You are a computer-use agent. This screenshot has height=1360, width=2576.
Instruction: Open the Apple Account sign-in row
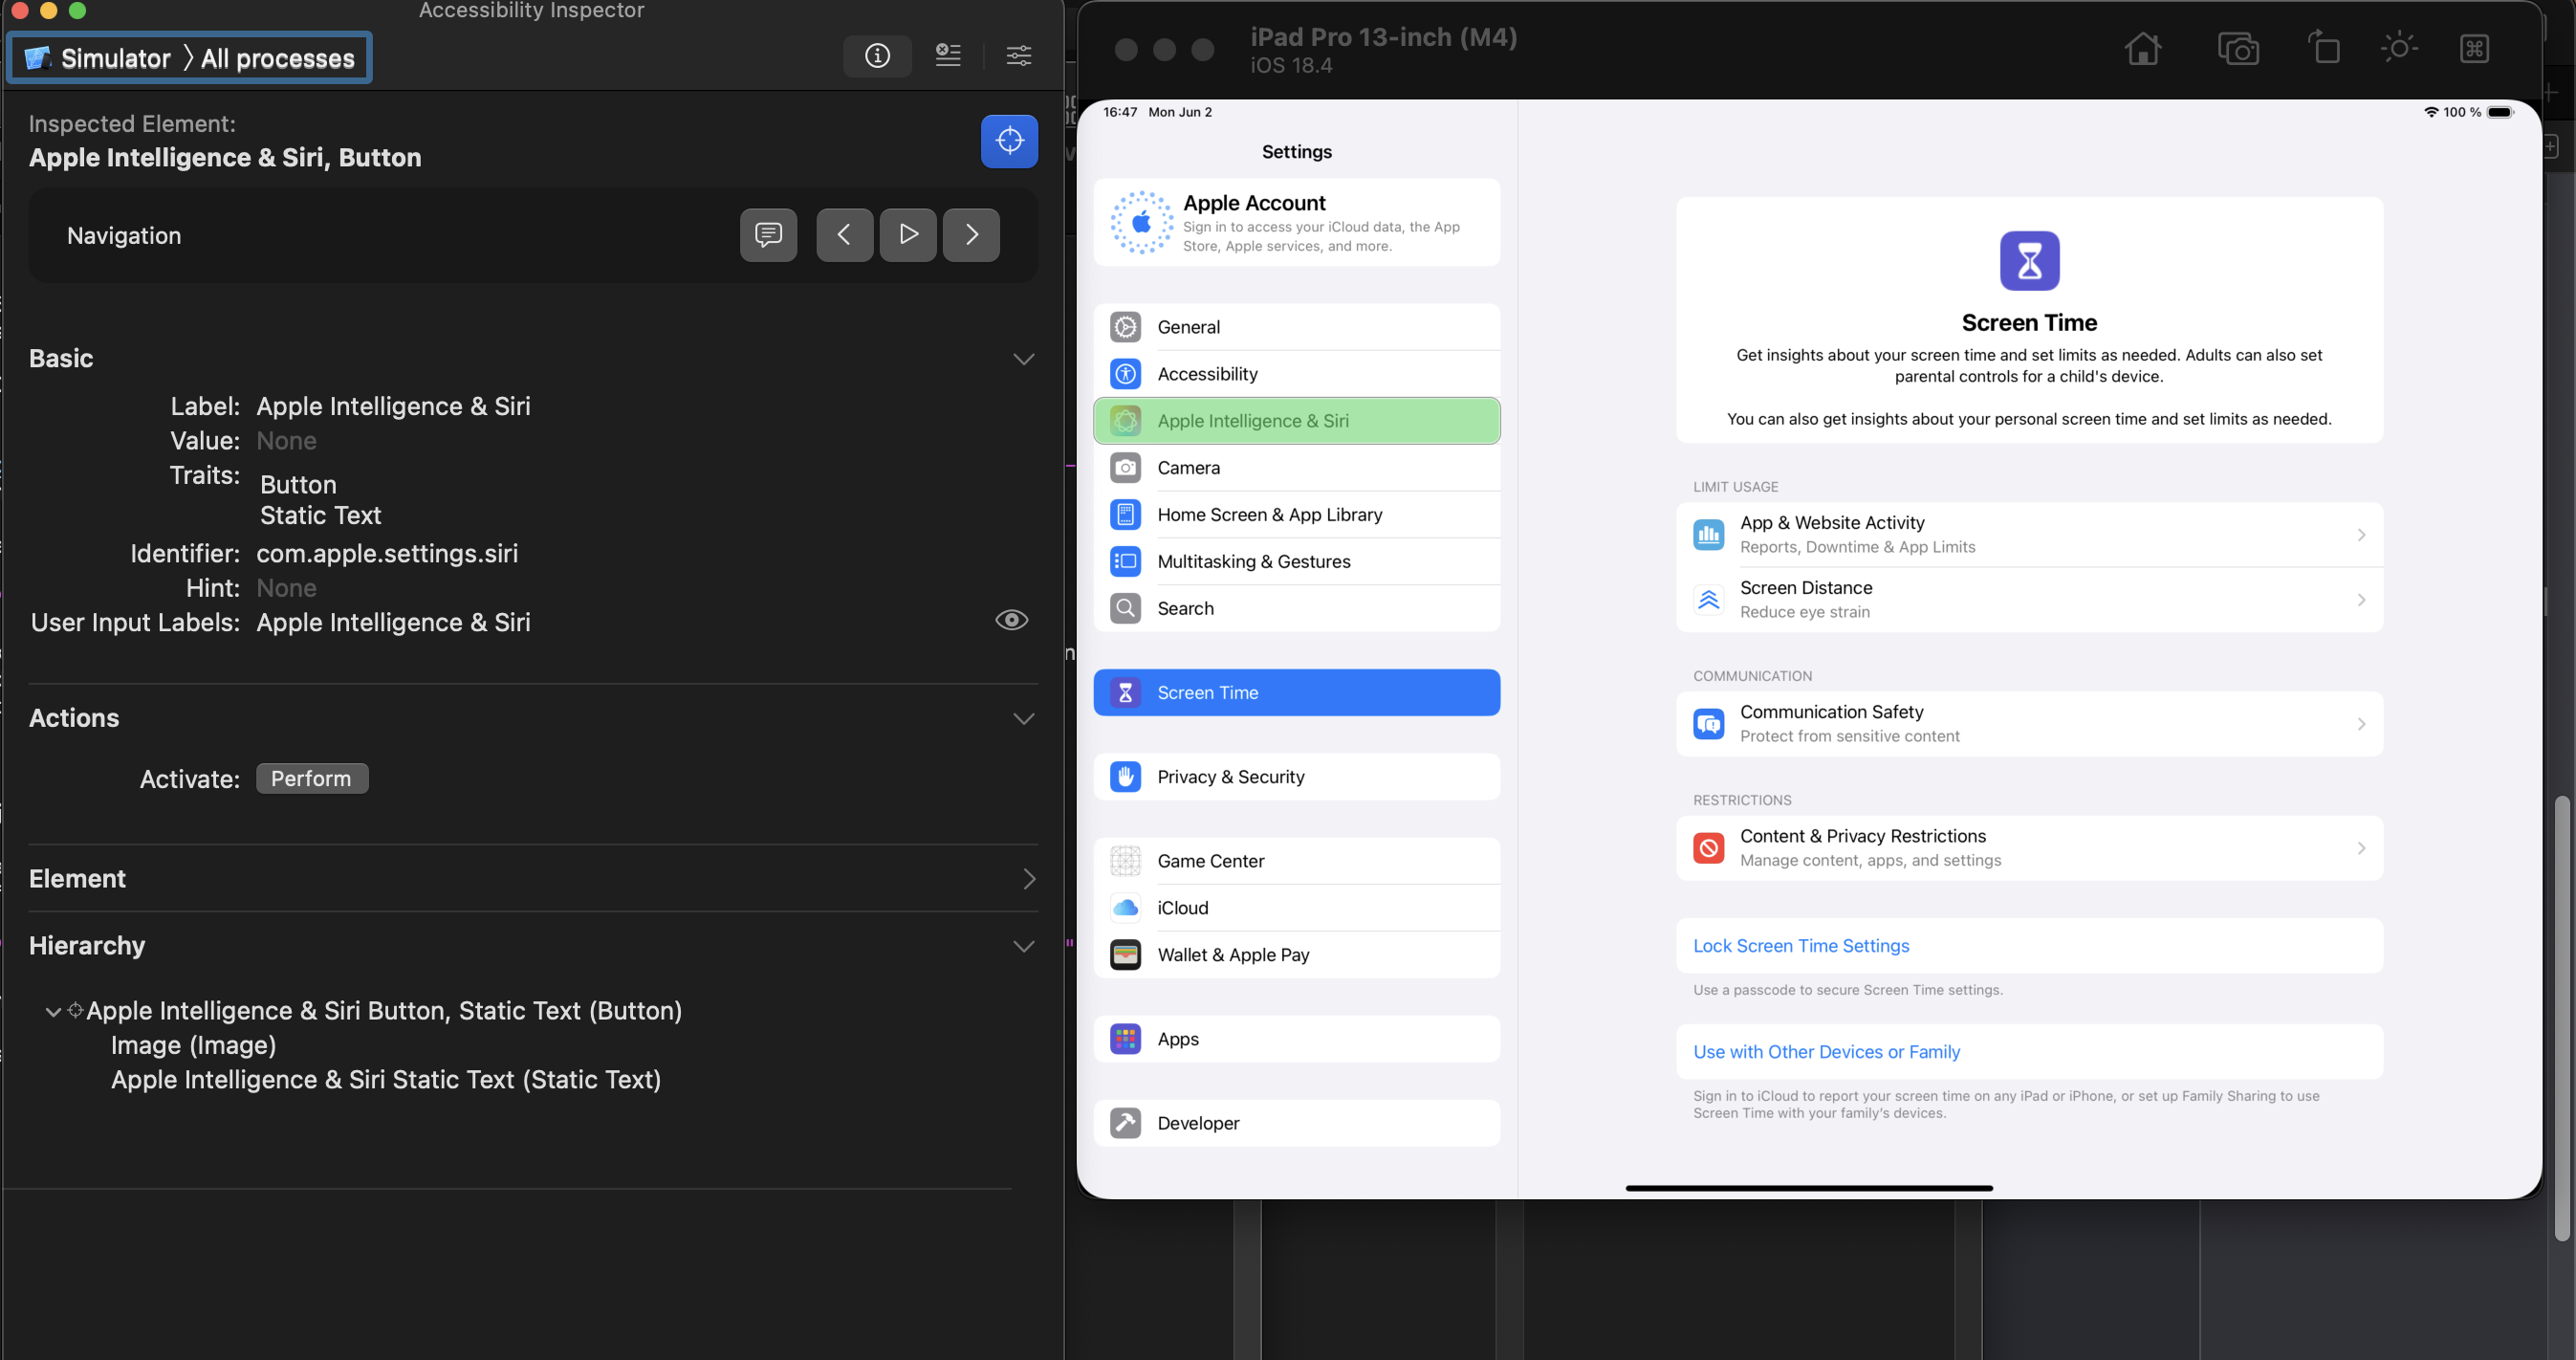[x=1296, y=222]
